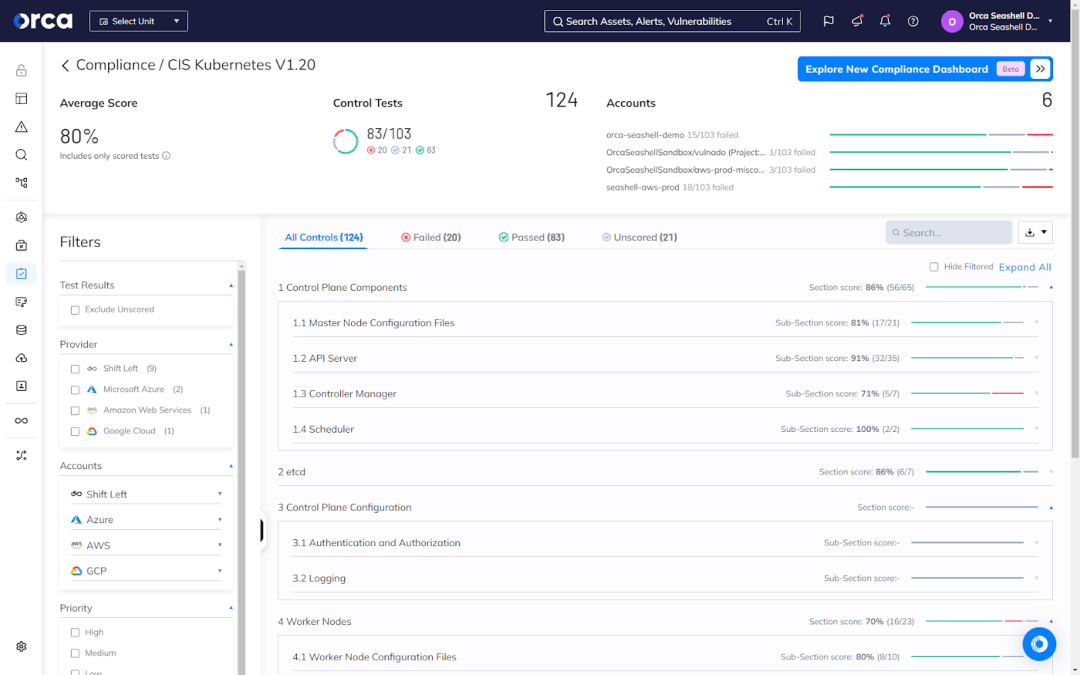Viewport: 1080px width, 675px height.
Task: Open the flag icon in top bar
Action: tap(829, 21)
